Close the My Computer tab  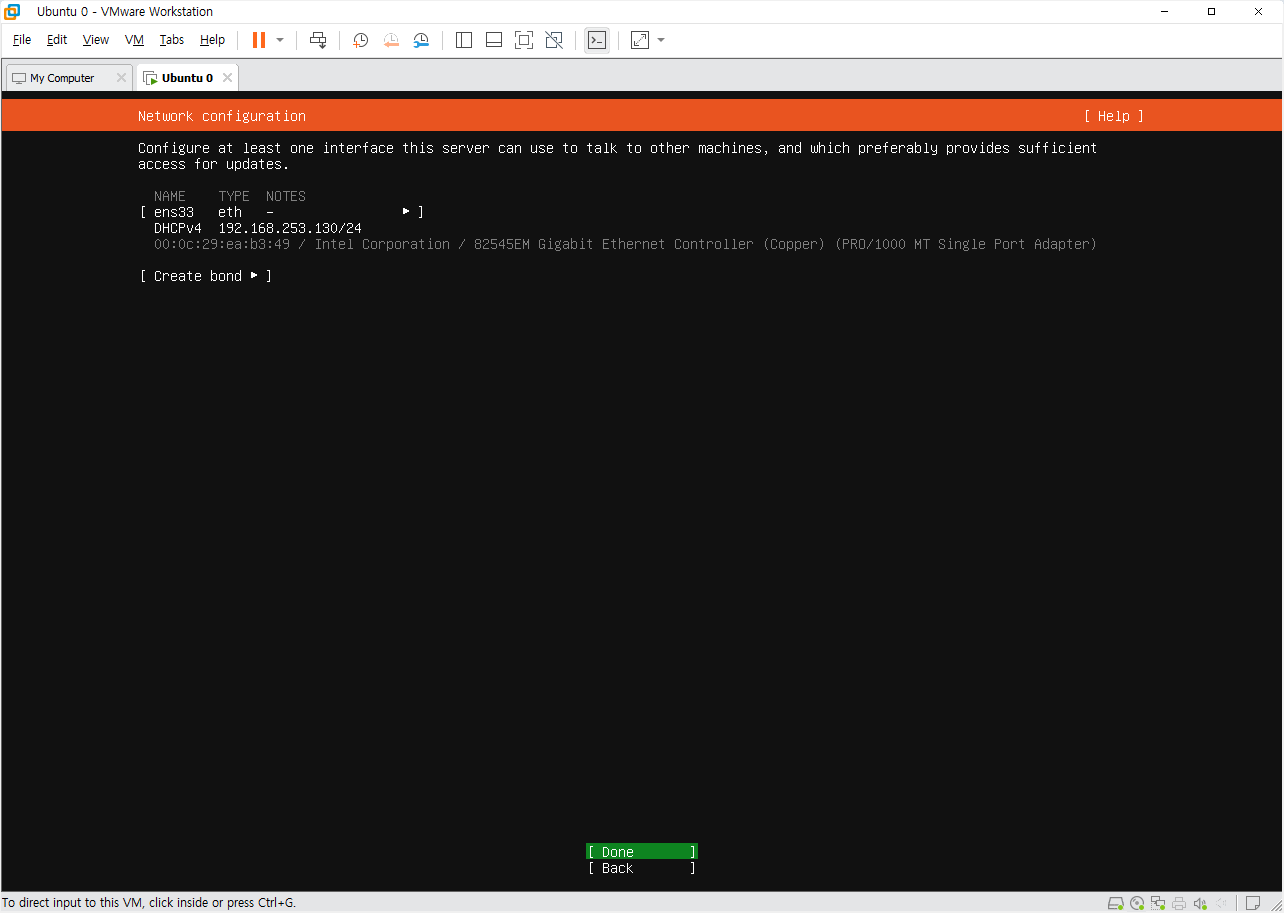tap(121, 78)
